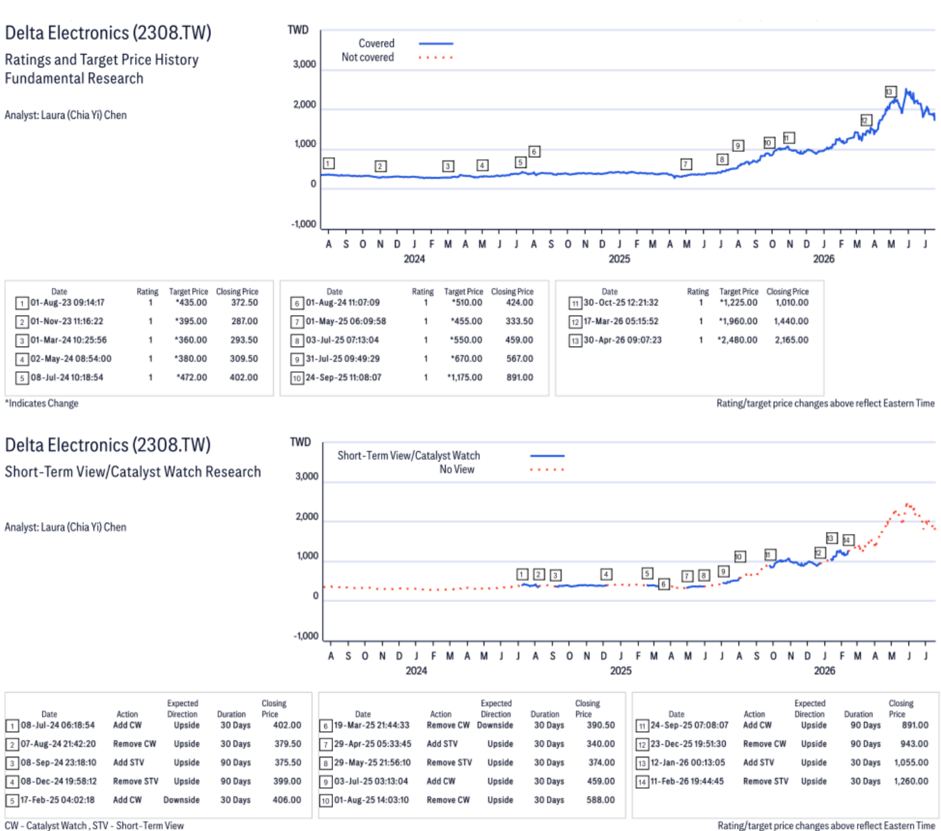Click the closing price '390.50'
941x831 pixels.
601,725
